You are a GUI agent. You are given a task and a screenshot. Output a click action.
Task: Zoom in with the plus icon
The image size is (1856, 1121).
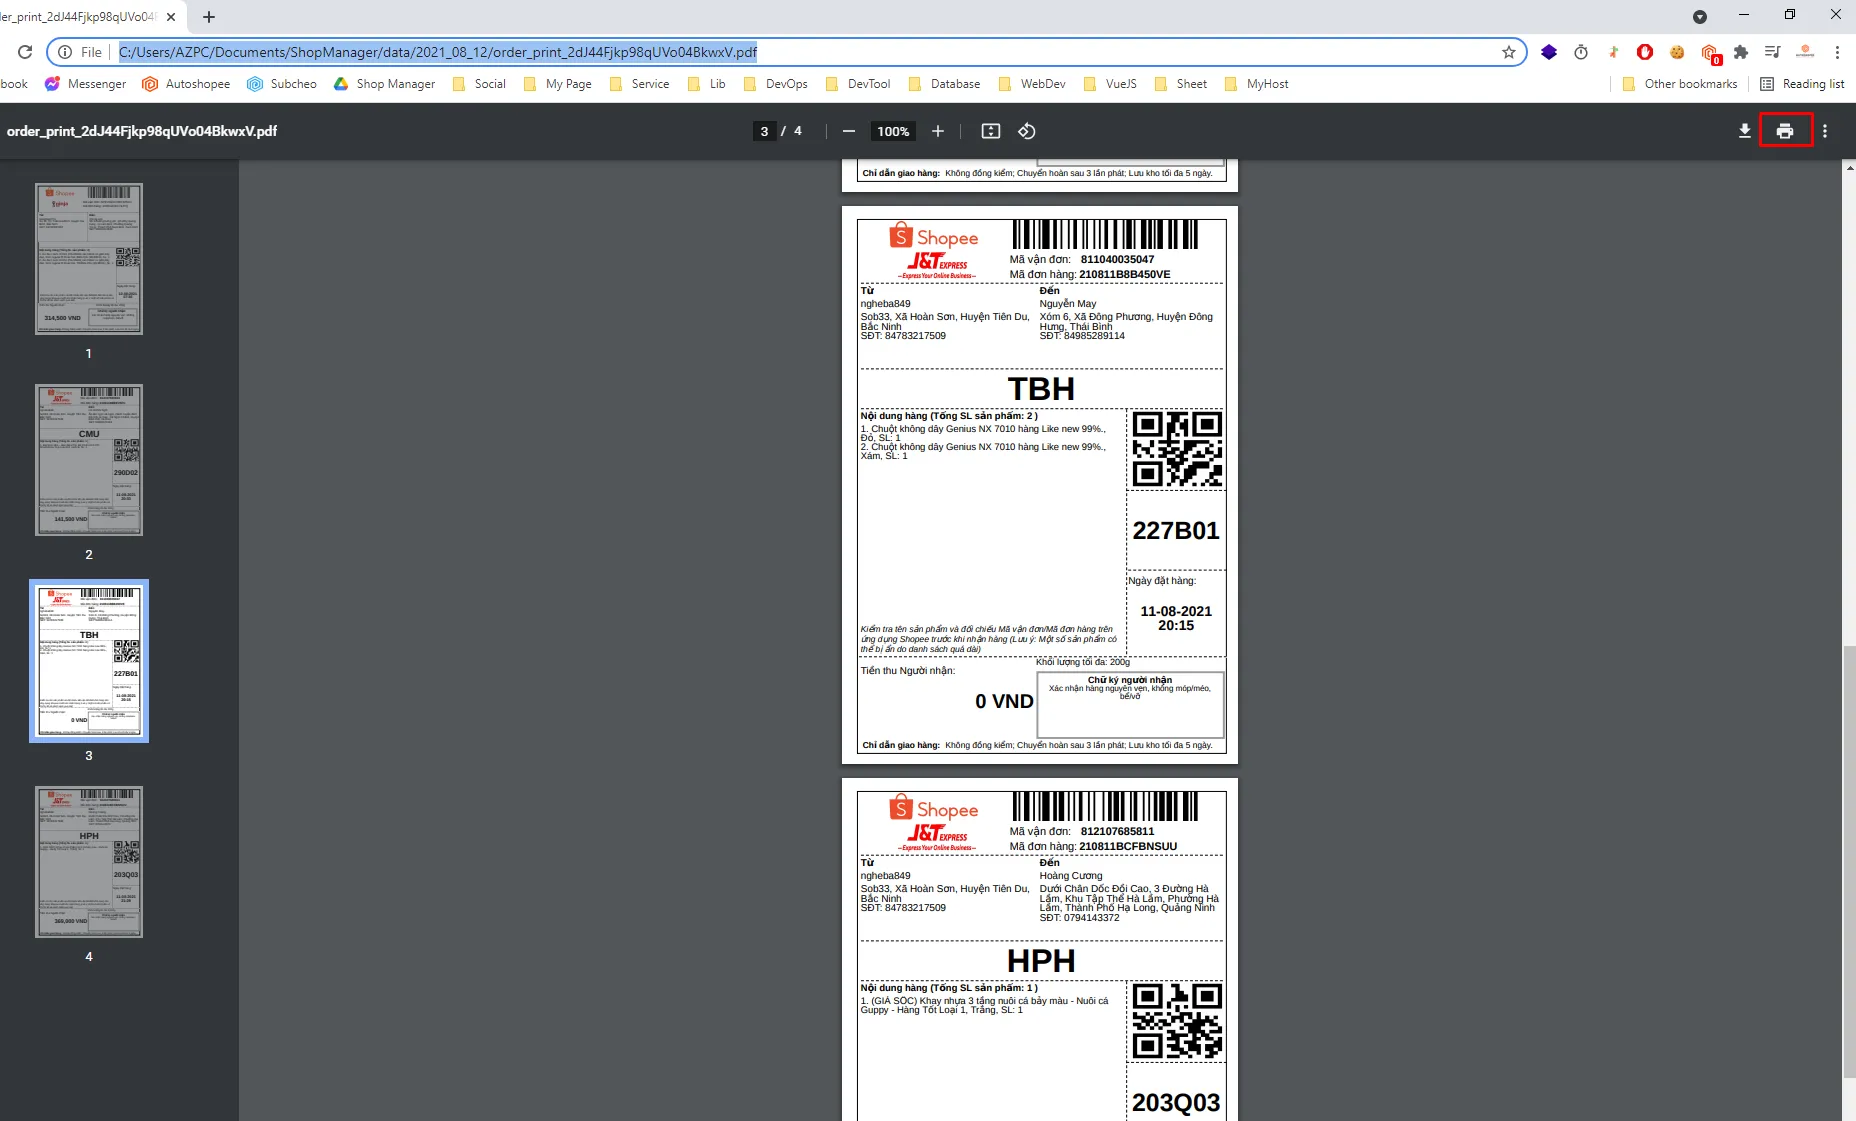click(938, 131)
